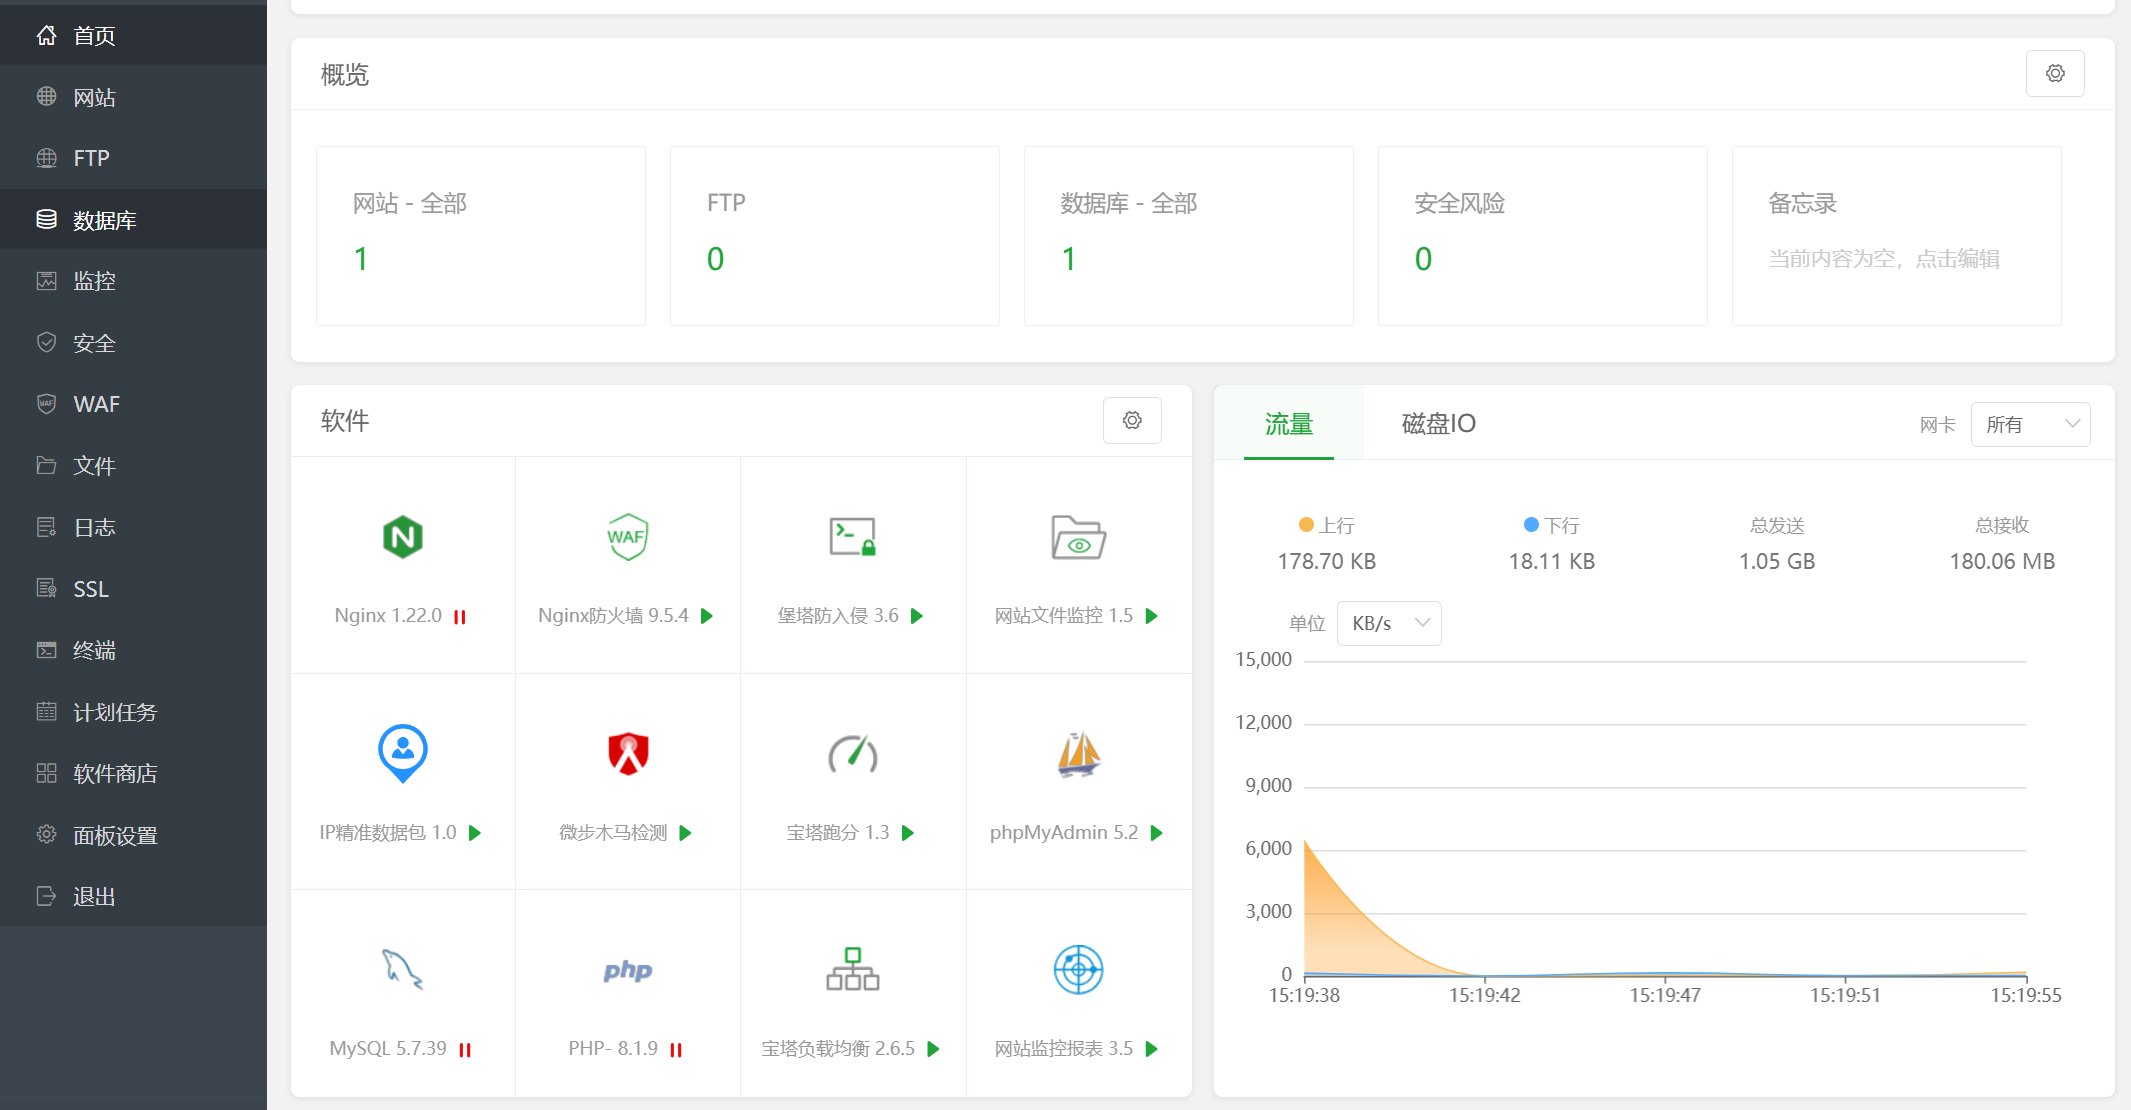Open the KB/s unit dropdown
The image size is (2131, 1110).
click(1388, 623)
